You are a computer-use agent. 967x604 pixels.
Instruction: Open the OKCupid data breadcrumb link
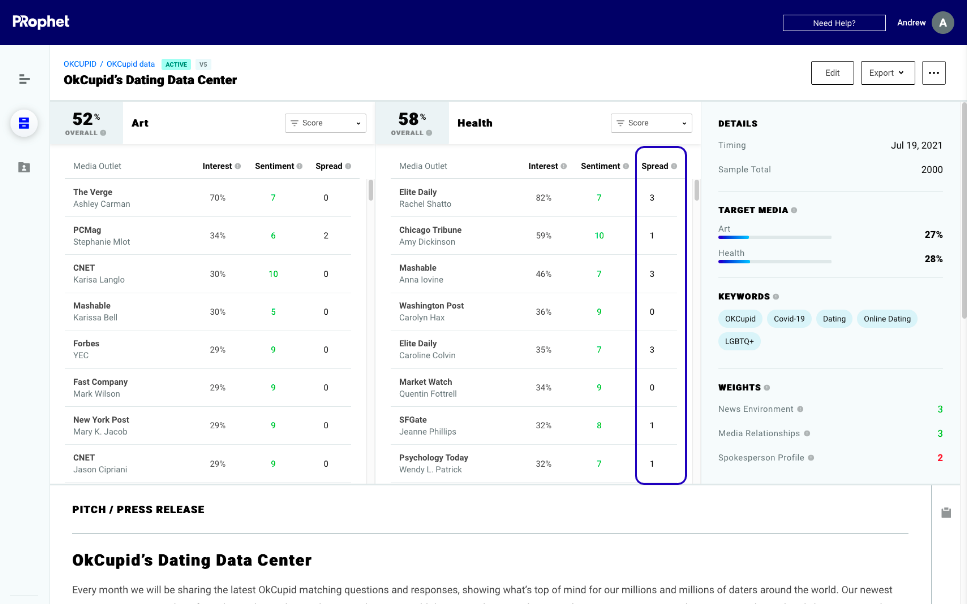(131, 64)
